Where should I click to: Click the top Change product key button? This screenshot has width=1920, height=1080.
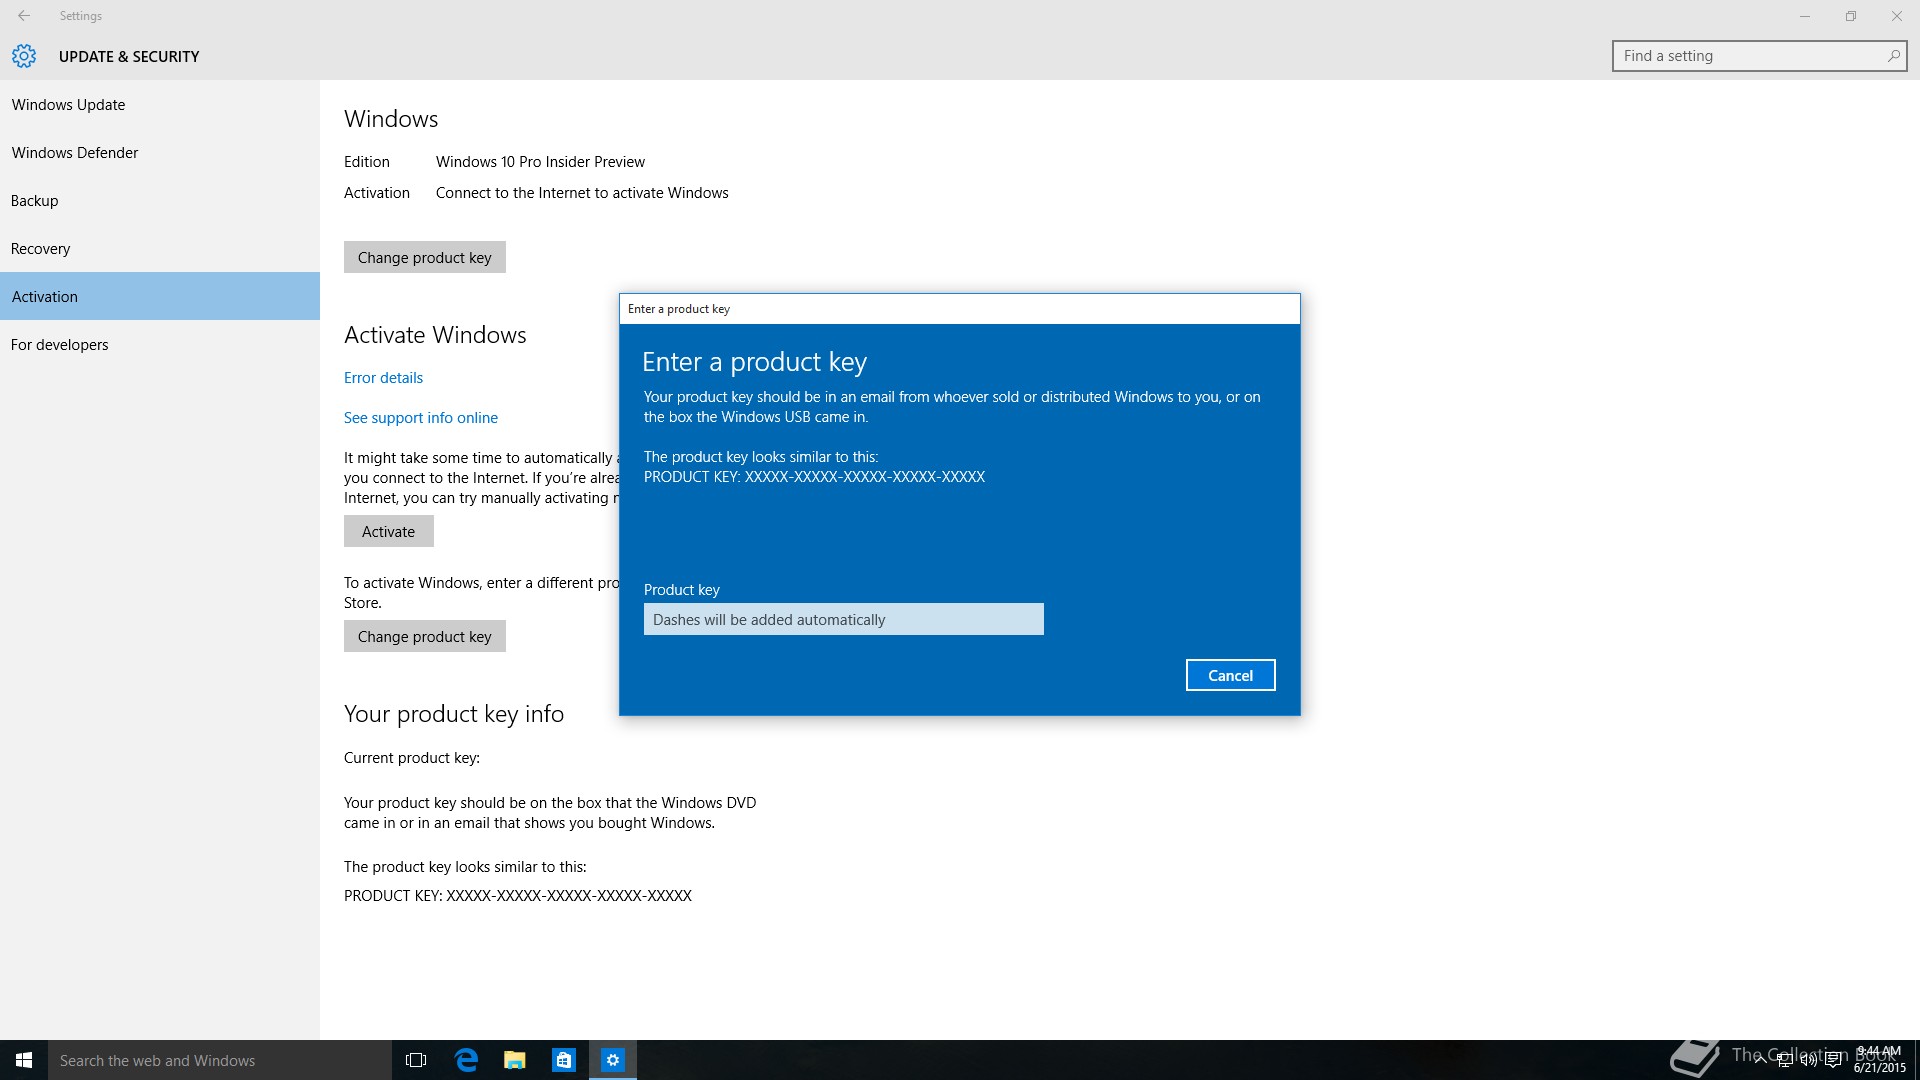[425, 258]
